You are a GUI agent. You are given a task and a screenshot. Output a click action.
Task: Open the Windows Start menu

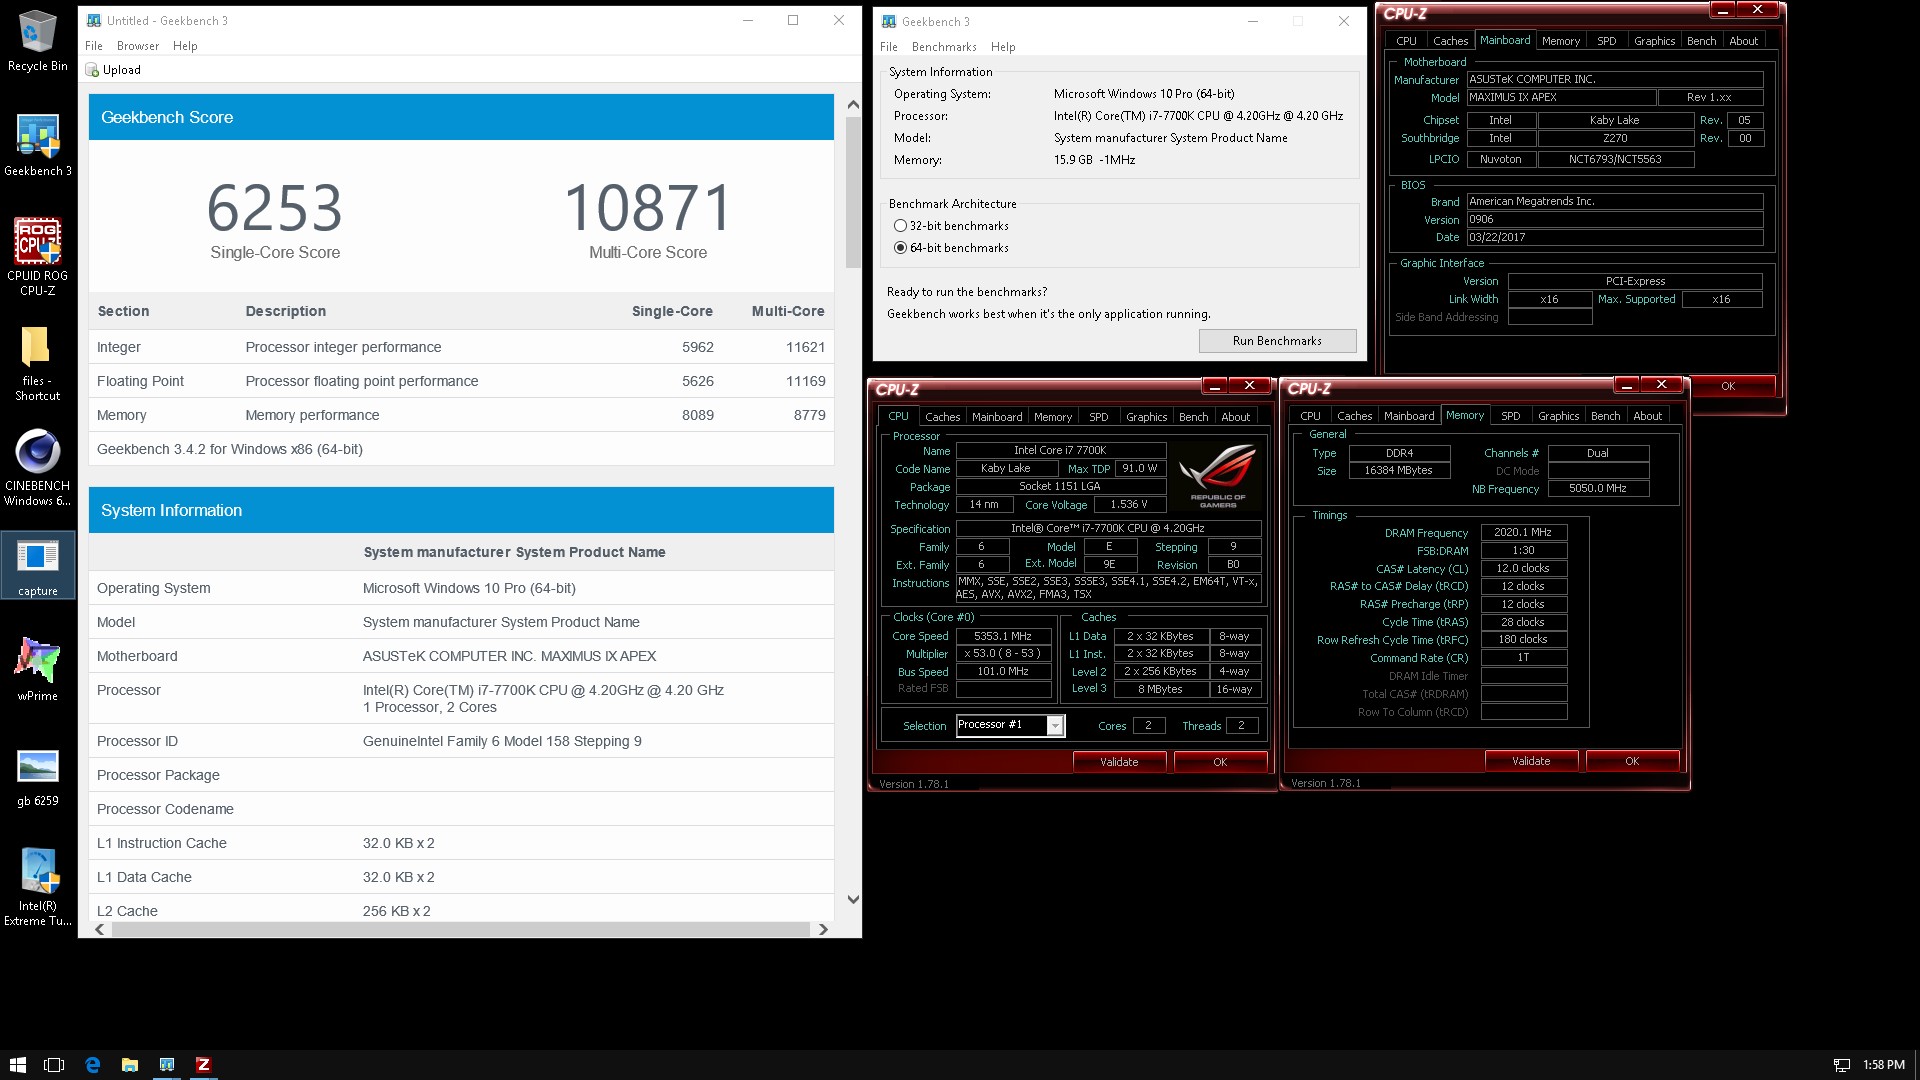point(17,1065)
